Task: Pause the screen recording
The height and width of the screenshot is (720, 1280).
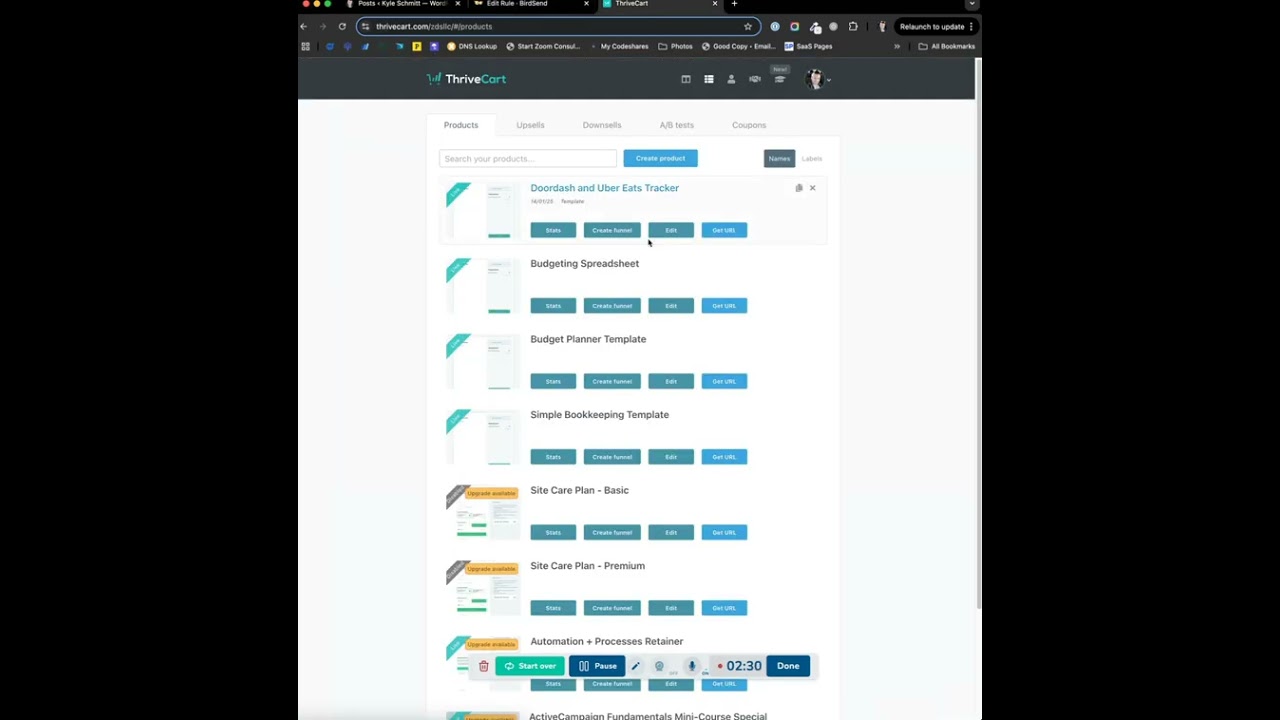Action: pos(597,666)
